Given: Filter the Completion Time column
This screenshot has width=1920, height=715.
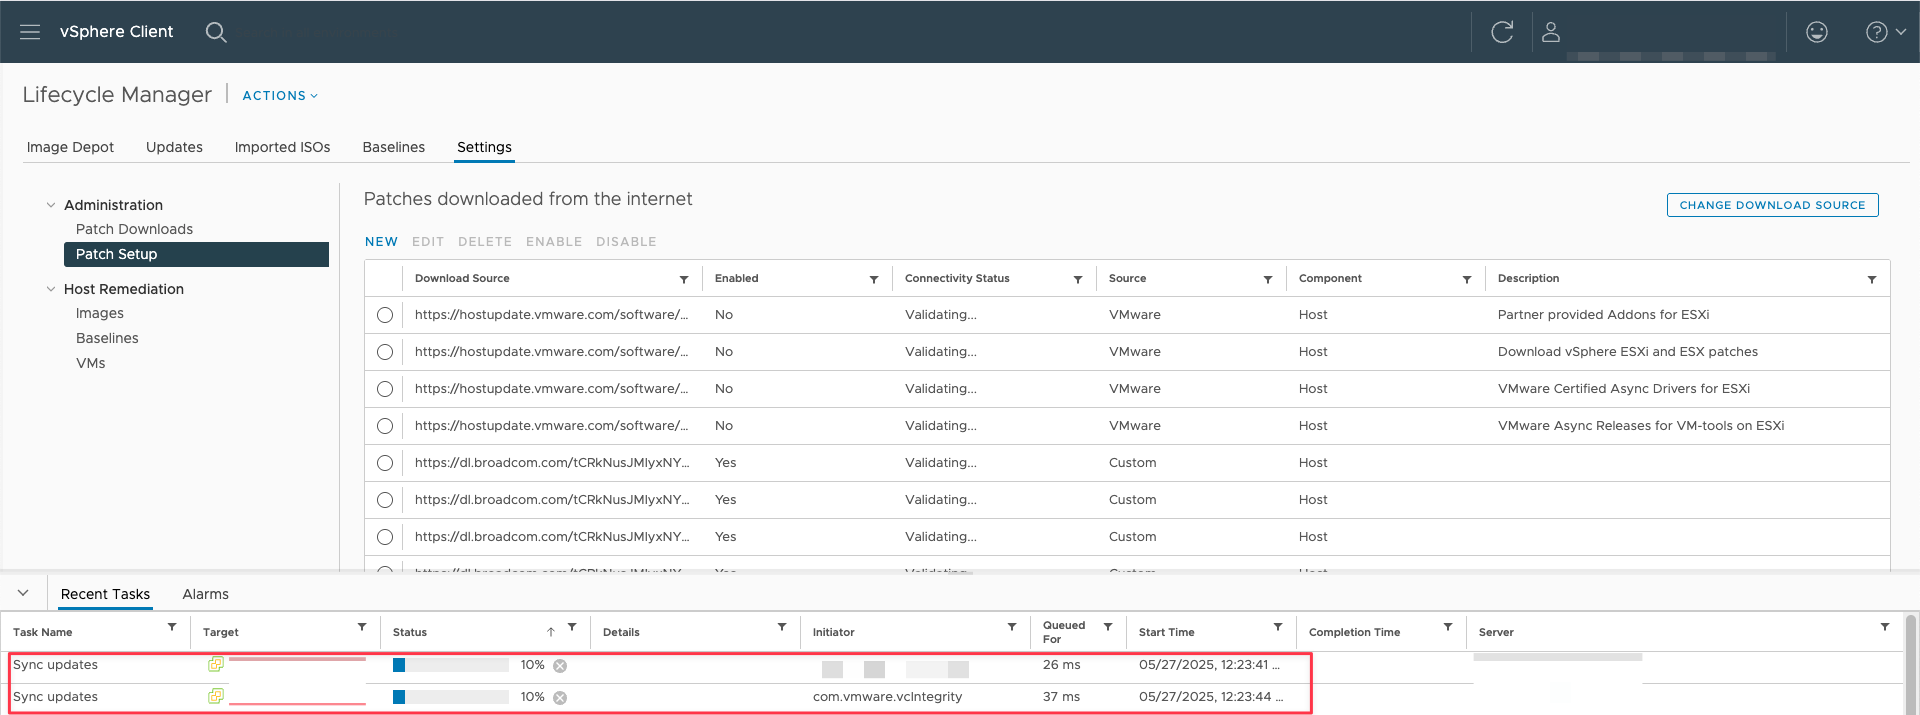Looking at the screenshot, I should [1448, 627].
